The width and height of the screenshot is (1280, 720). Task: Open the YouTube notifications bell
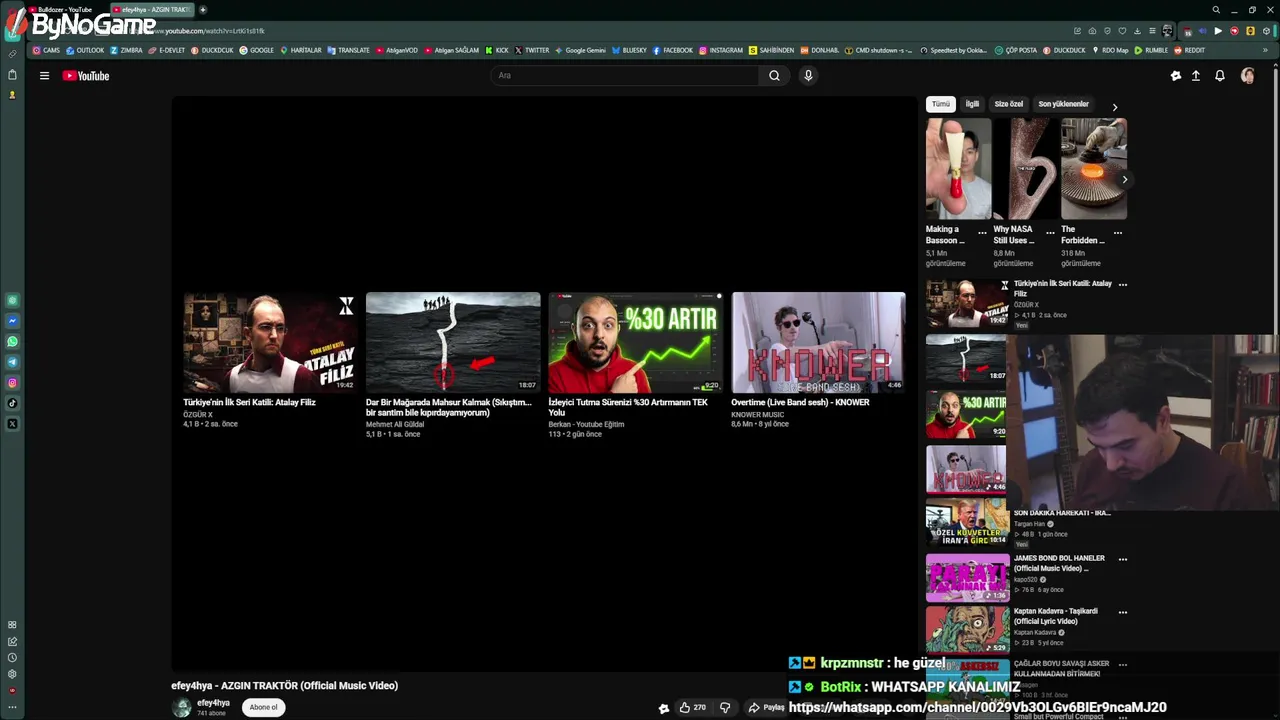click(x=1220, y=76)
